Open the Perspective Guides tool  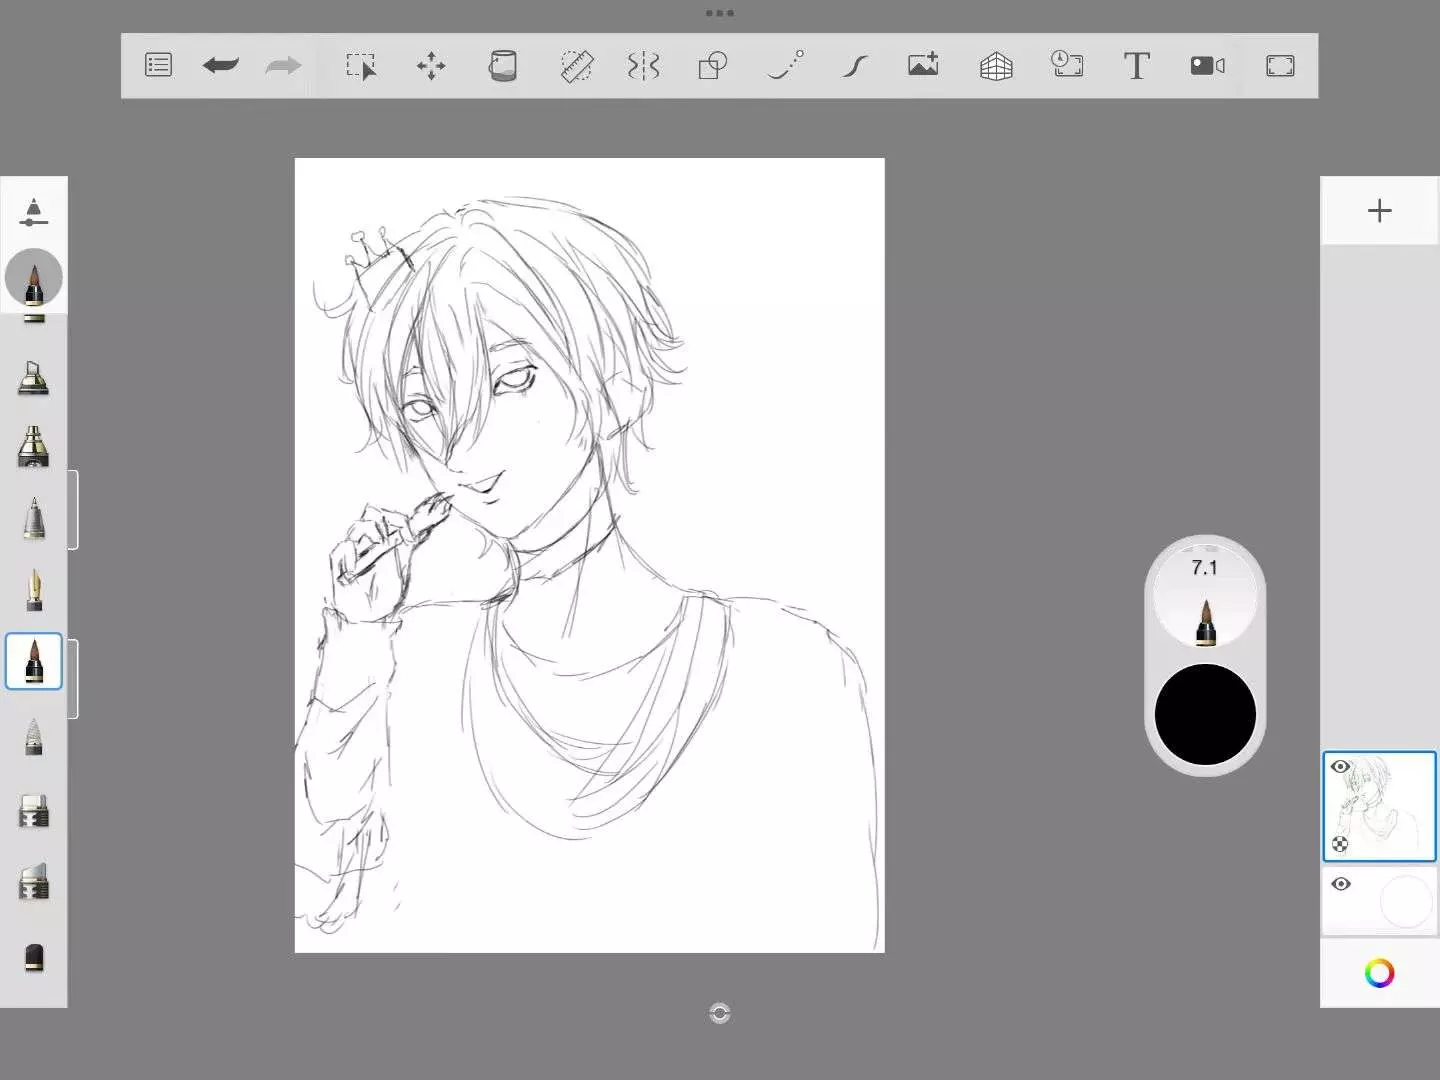point(995,66)
